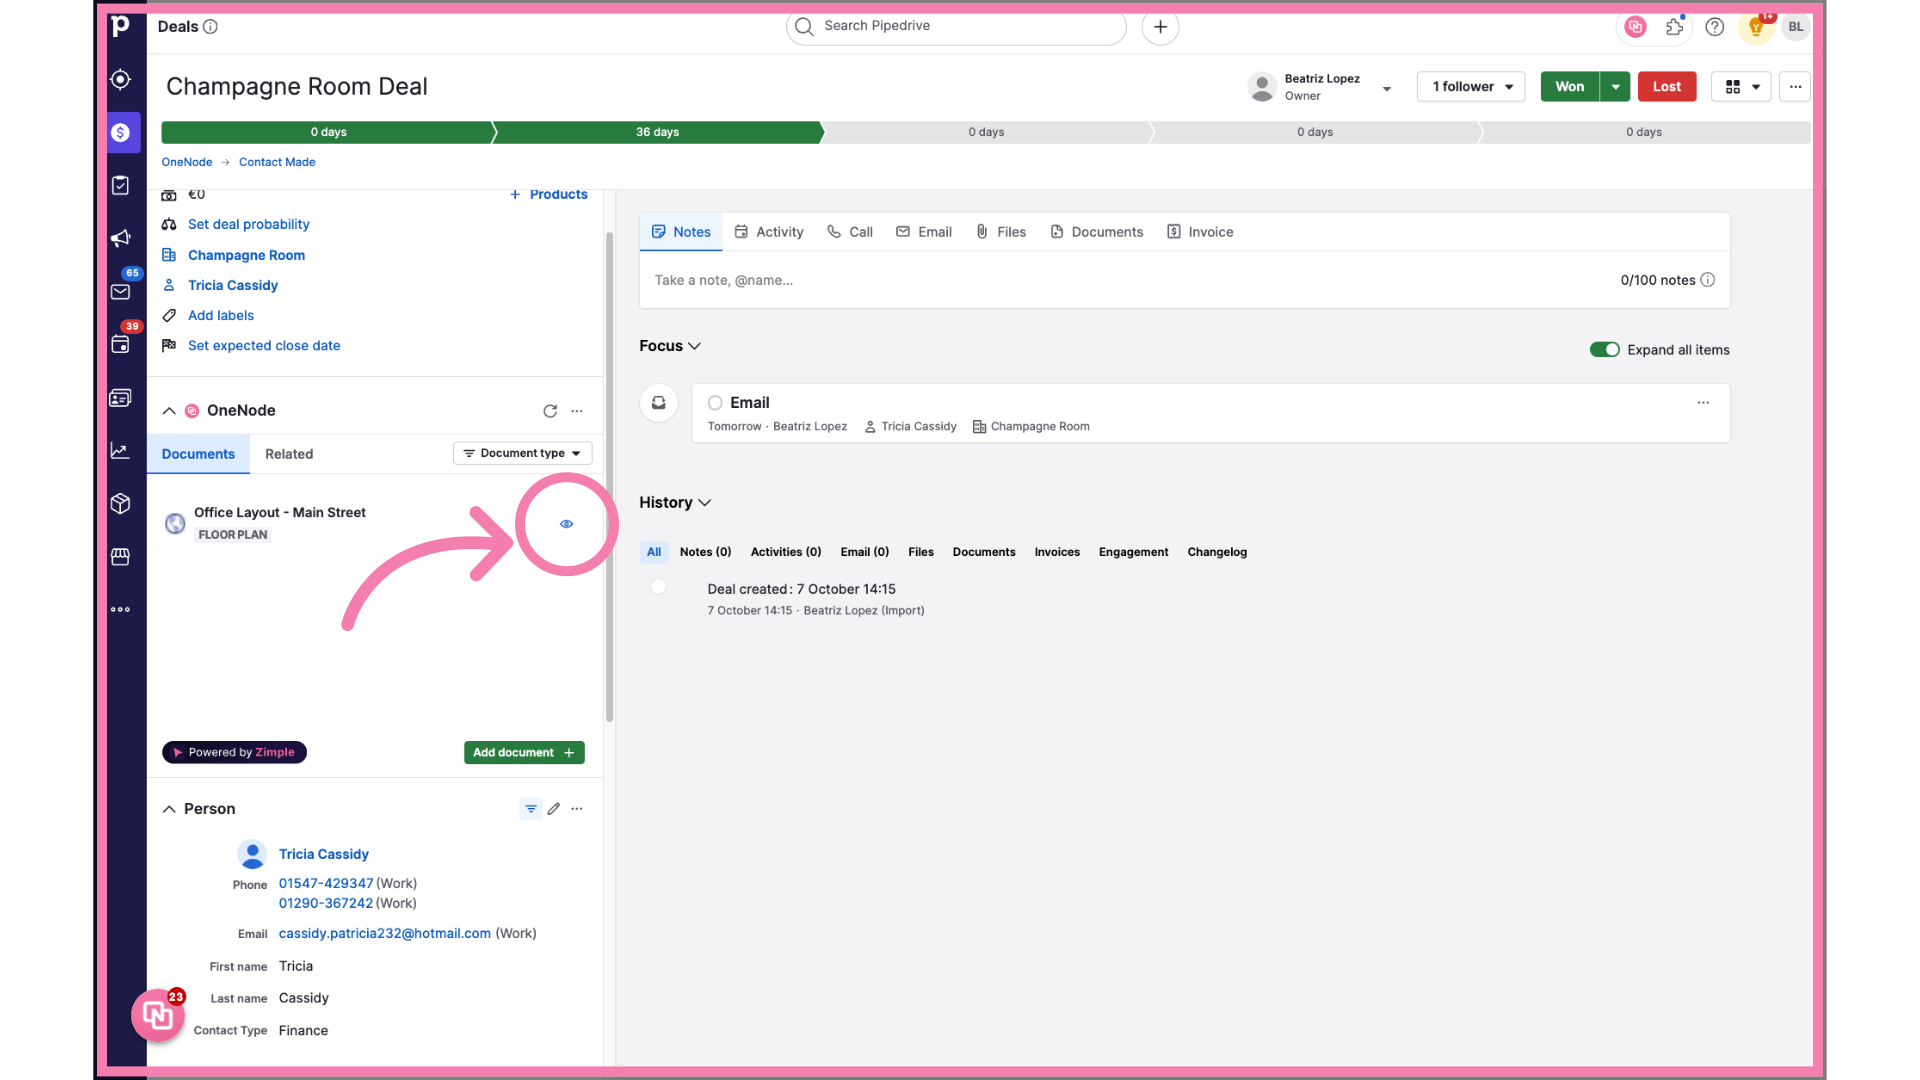Image resolution: width=1920 pixels, height=1080 pixels.
Task: Click the Search Pipedrive field
Action: point(956,27)
